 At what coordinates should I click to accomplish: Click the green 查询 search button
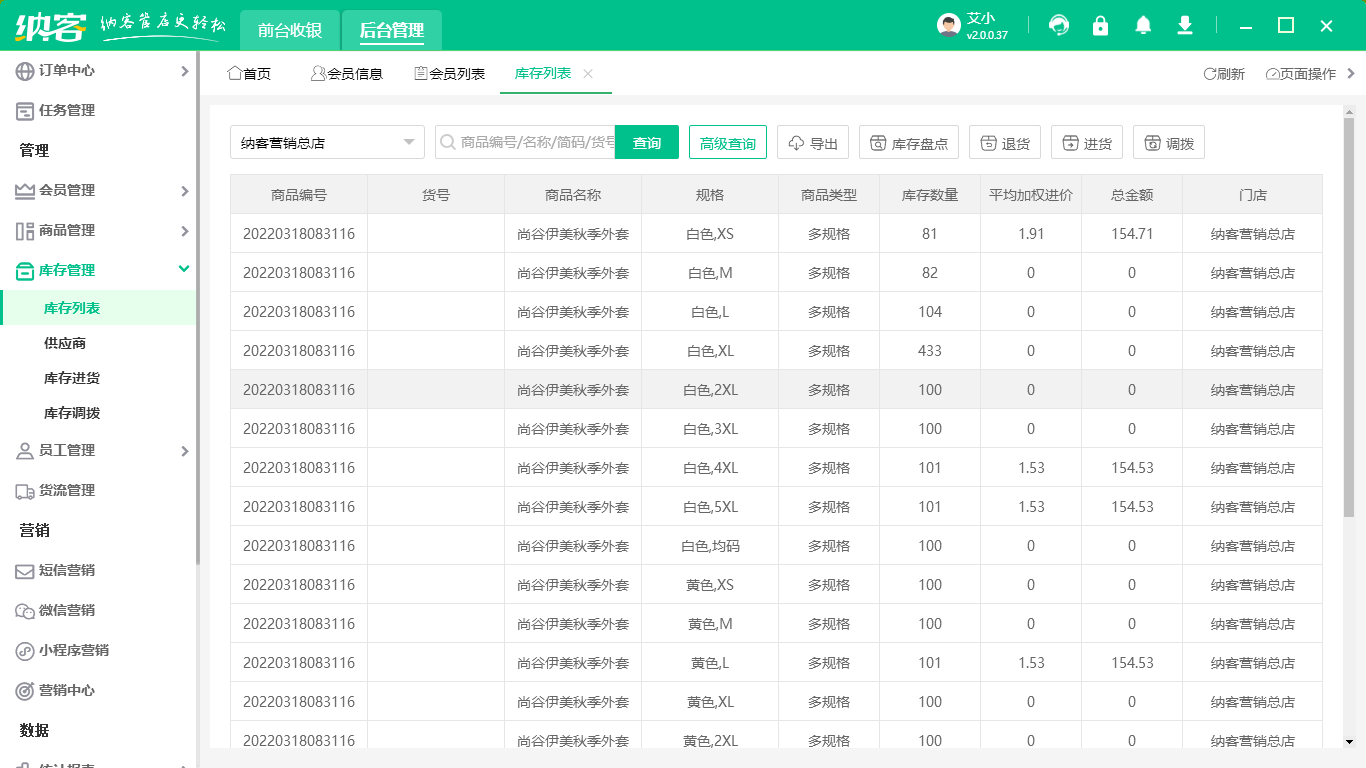(647, 143)
